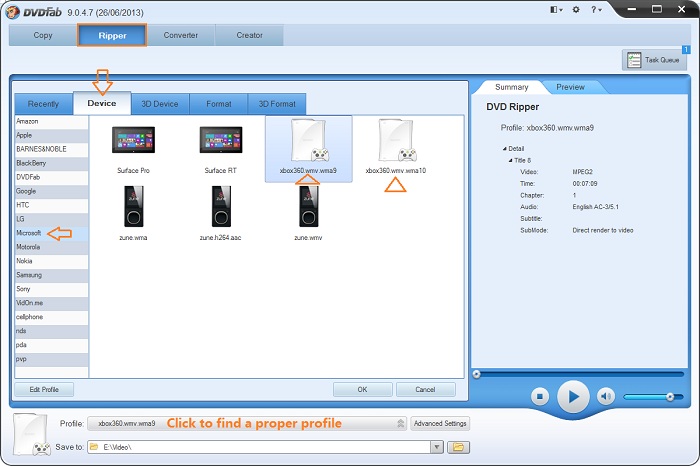Open Advanced Settings
700x466 pixels.
click(x=440, y=423)
